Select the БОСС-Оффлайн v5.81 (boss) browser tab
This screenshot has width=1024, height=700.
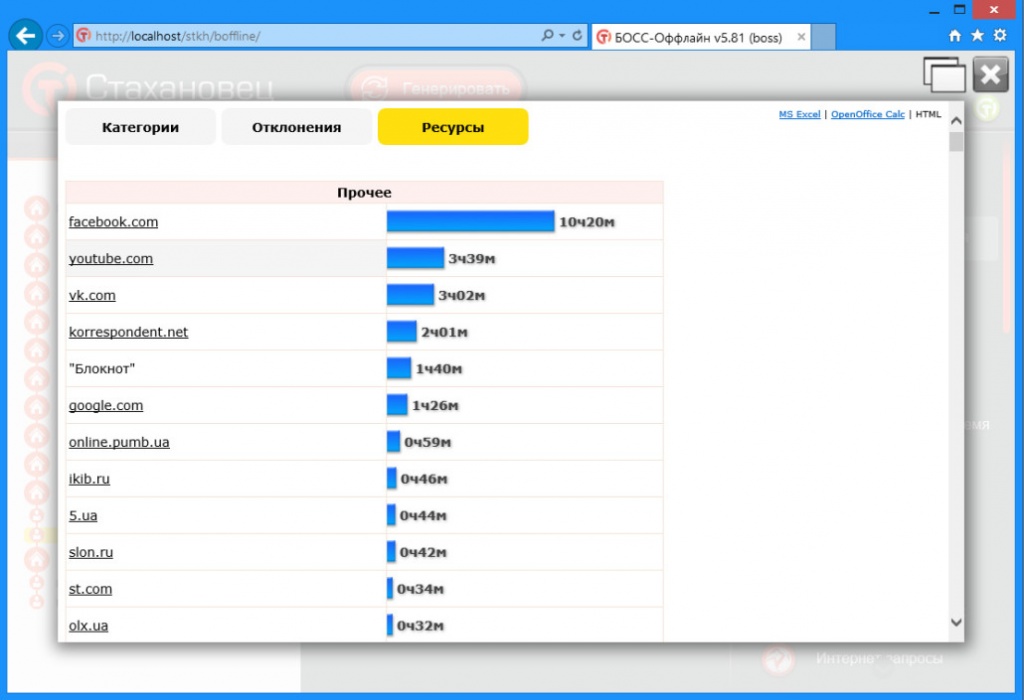(700, 37)
